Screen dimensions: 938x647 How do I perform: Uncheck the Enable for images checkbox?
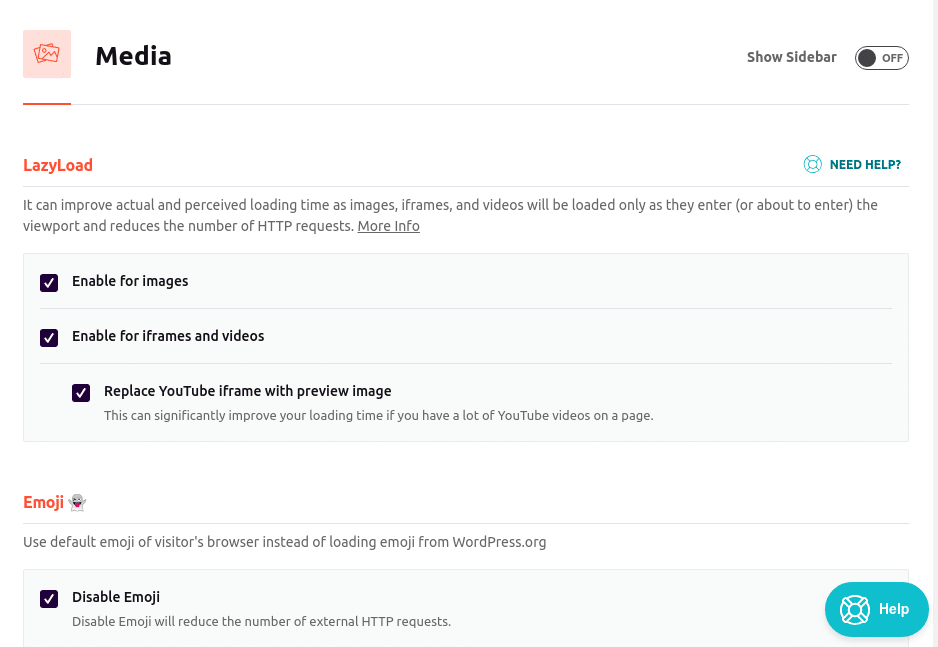pyautogui.click(x=49, y=282)
